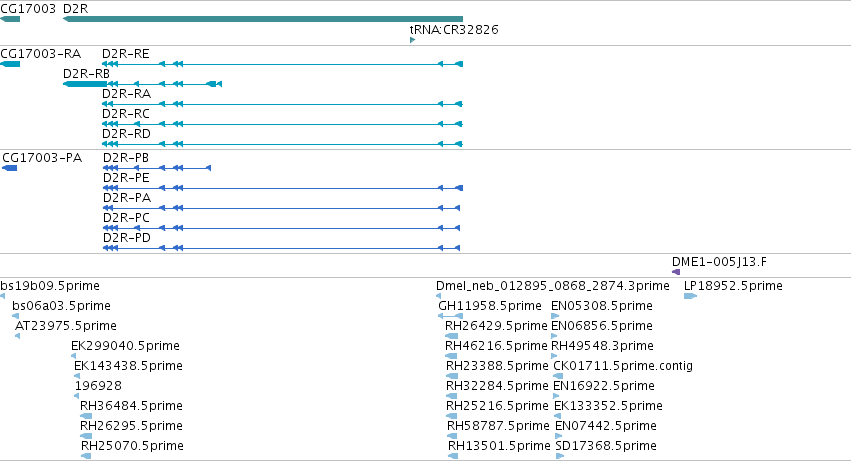Click the CG17003 gene label

click(x=28, y=9)
